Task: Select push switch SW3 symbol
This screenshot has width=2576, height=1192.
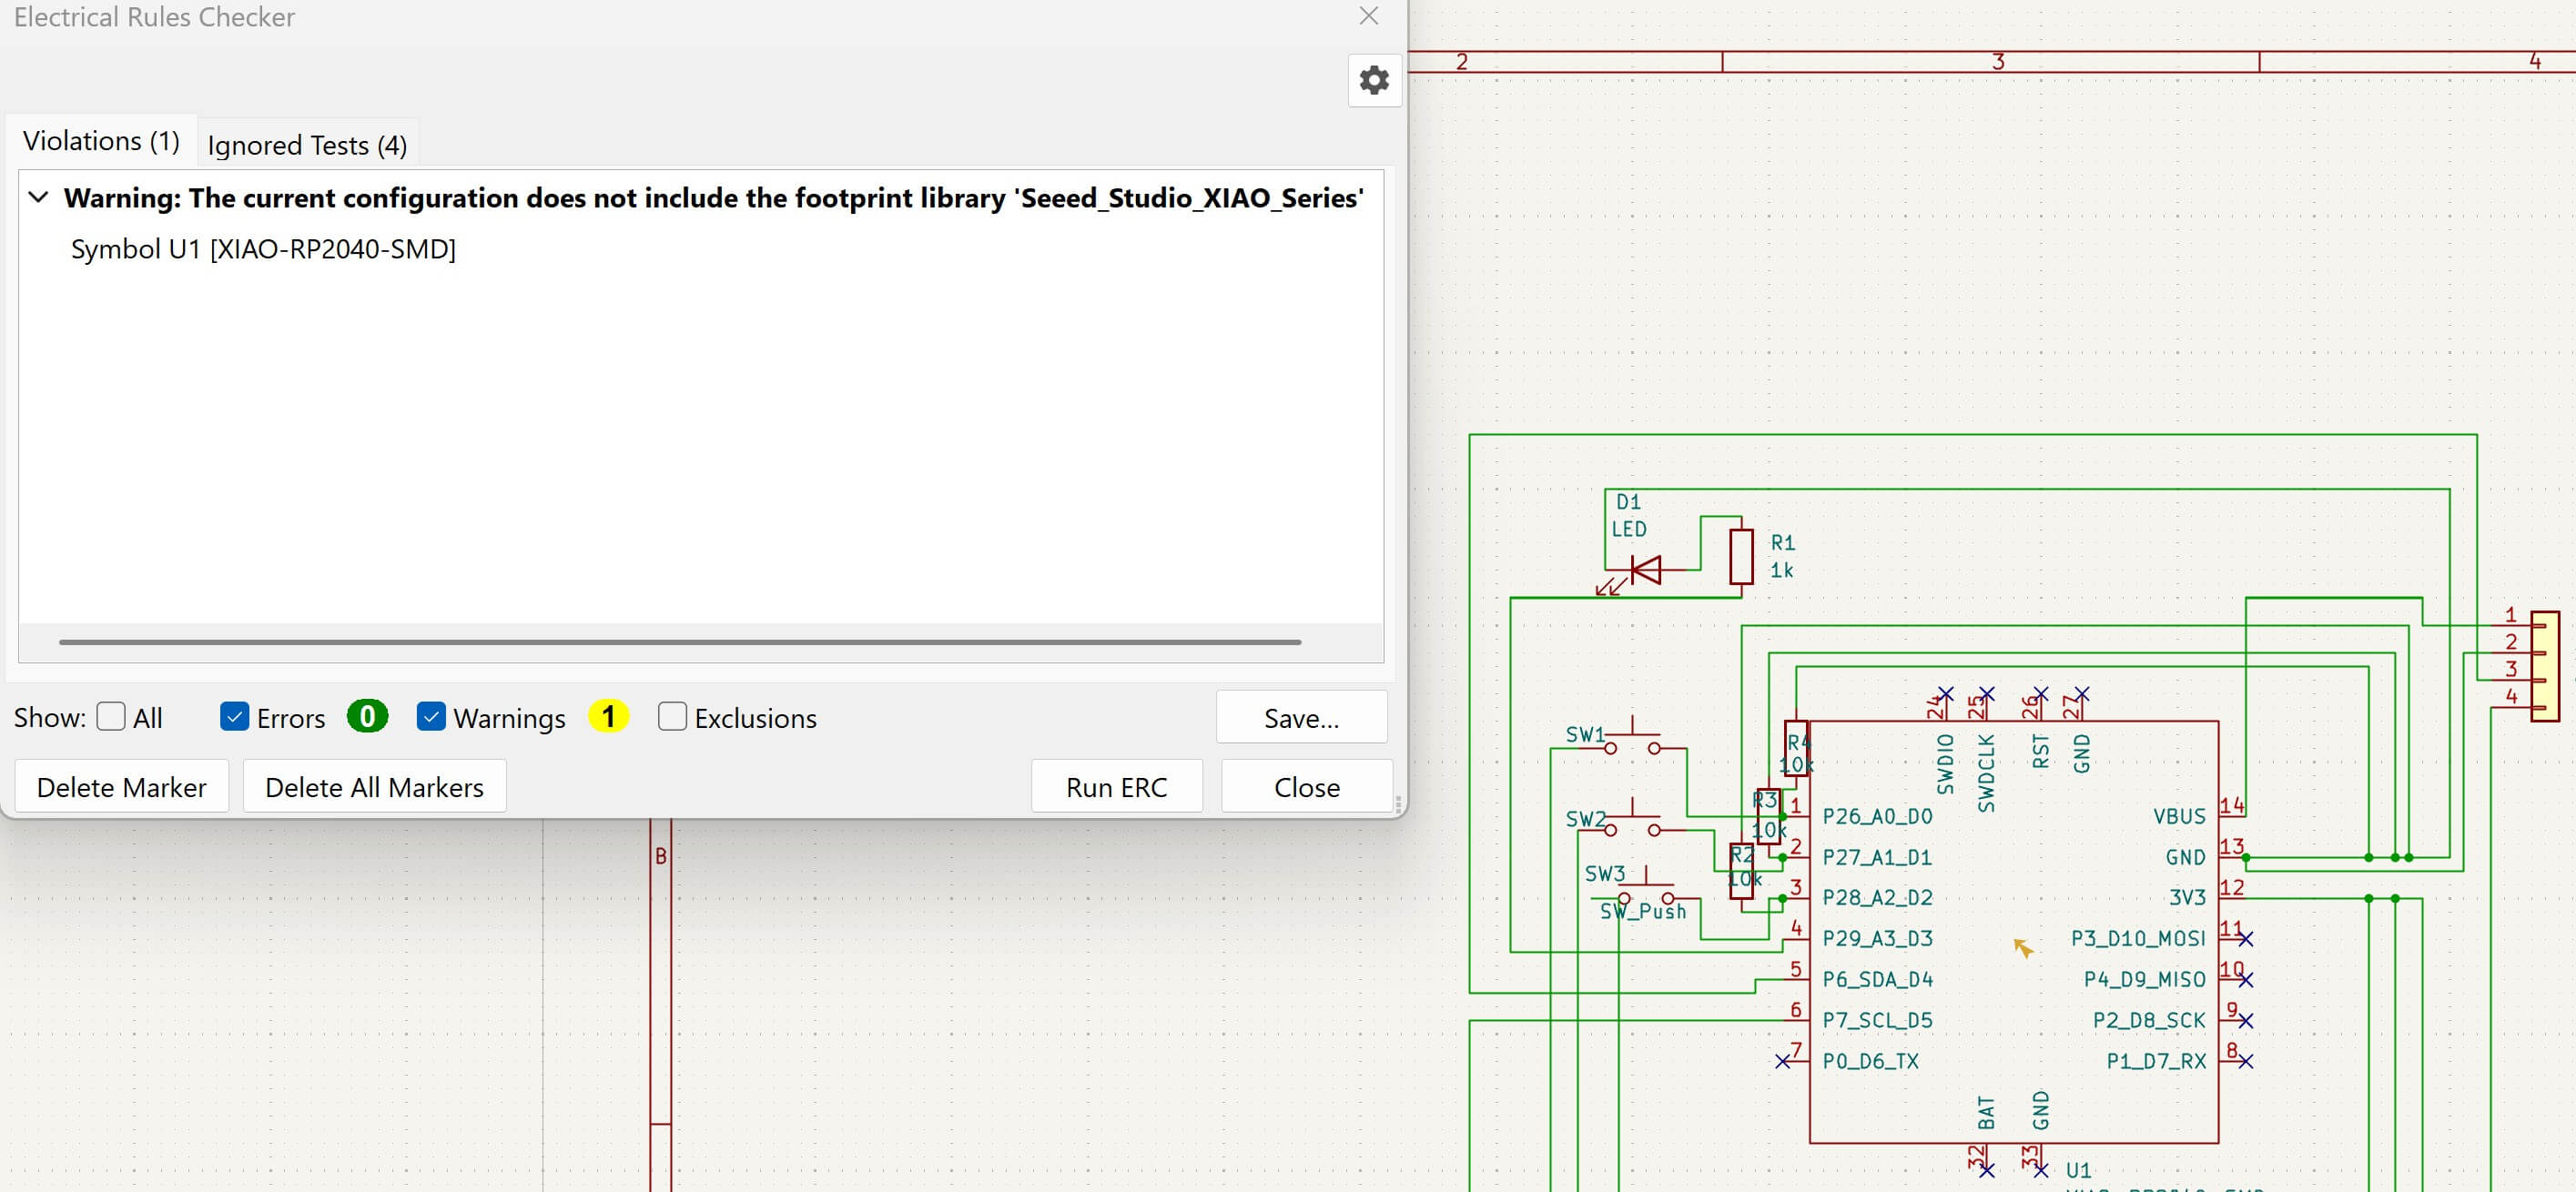Action: [x=1646, y=890]
